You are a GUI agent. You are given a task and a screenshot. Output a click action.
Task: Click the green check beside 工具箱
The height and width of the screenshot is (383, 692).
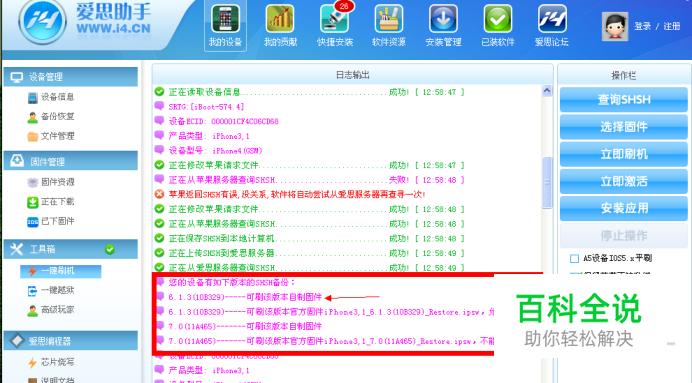(x=110, y=250)
